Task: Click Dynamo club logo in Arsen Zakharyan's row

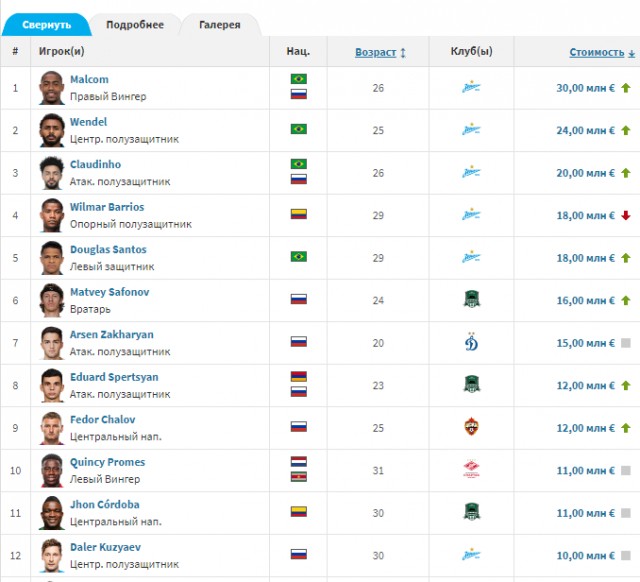Action: [x=471, y=342]
